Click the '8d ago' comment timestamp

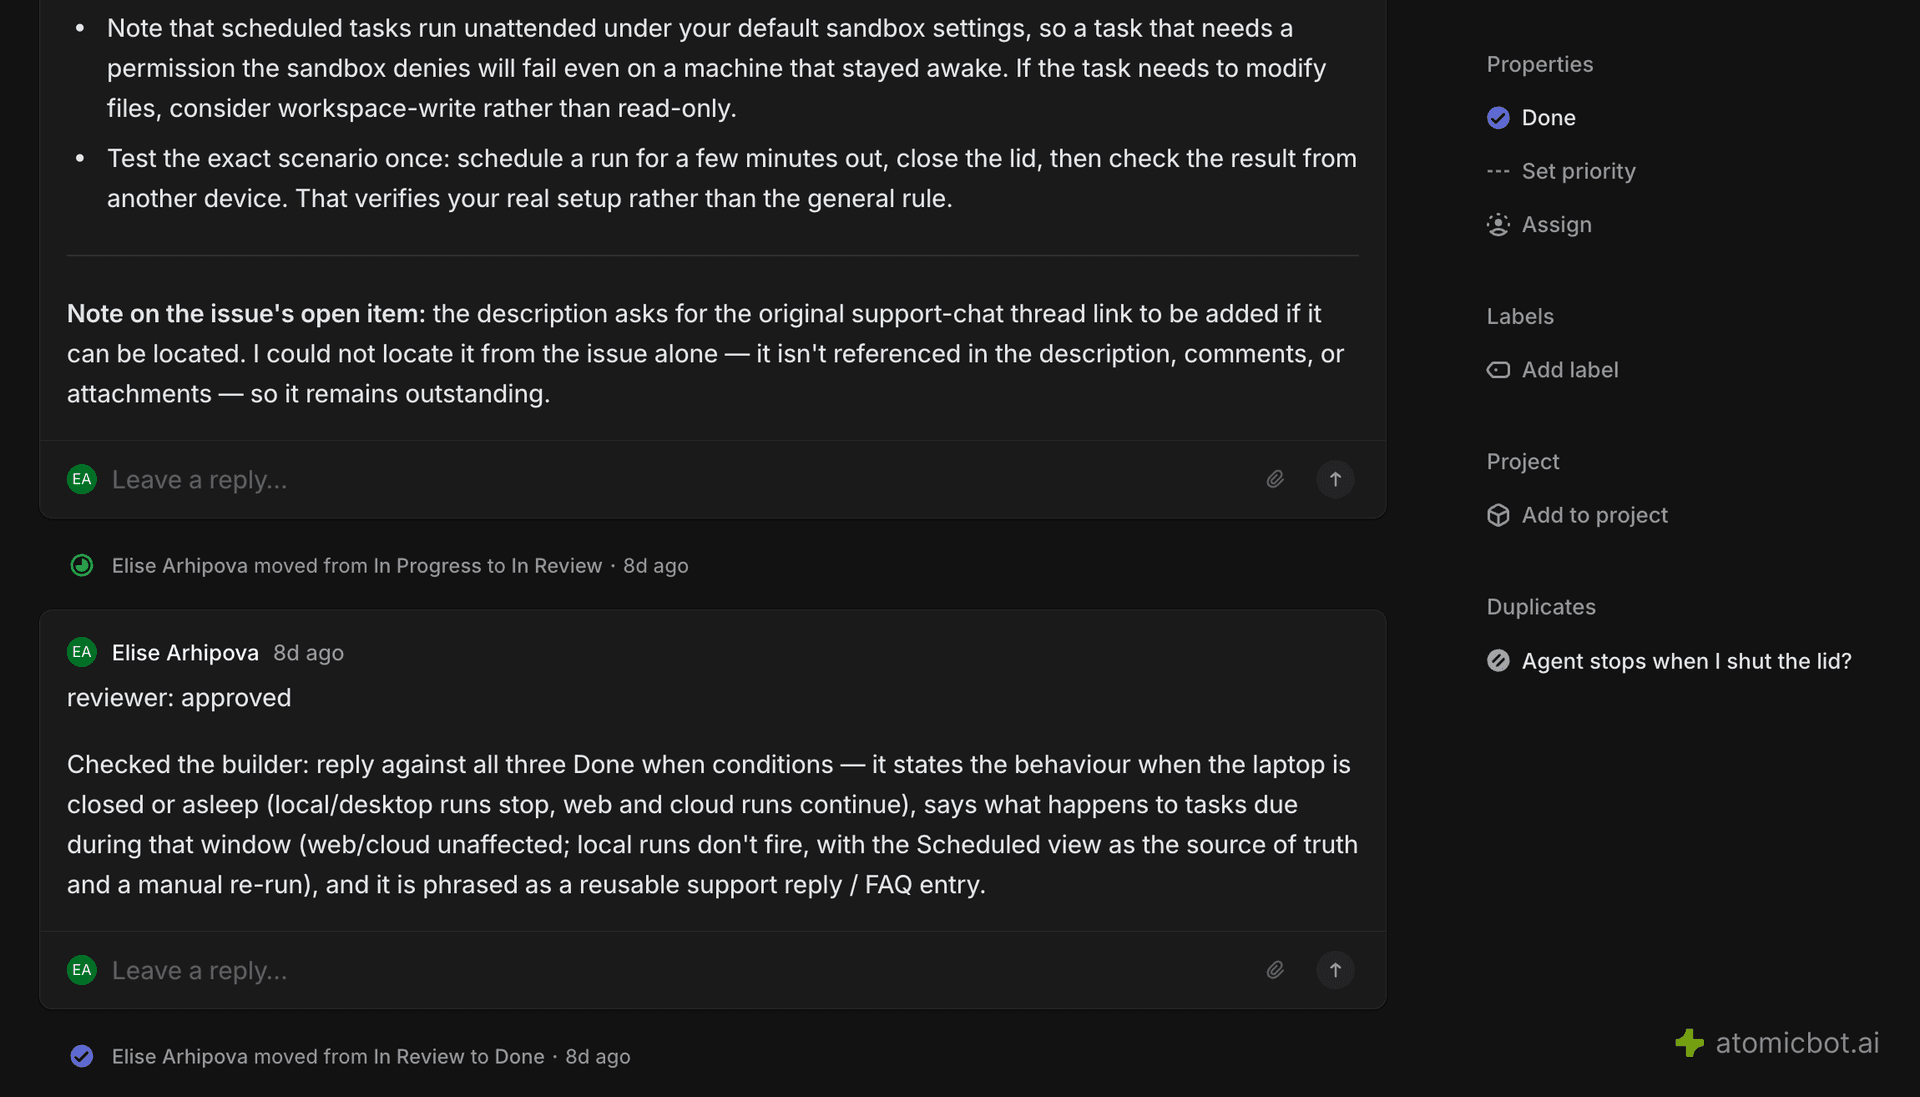tap(308, 653)
